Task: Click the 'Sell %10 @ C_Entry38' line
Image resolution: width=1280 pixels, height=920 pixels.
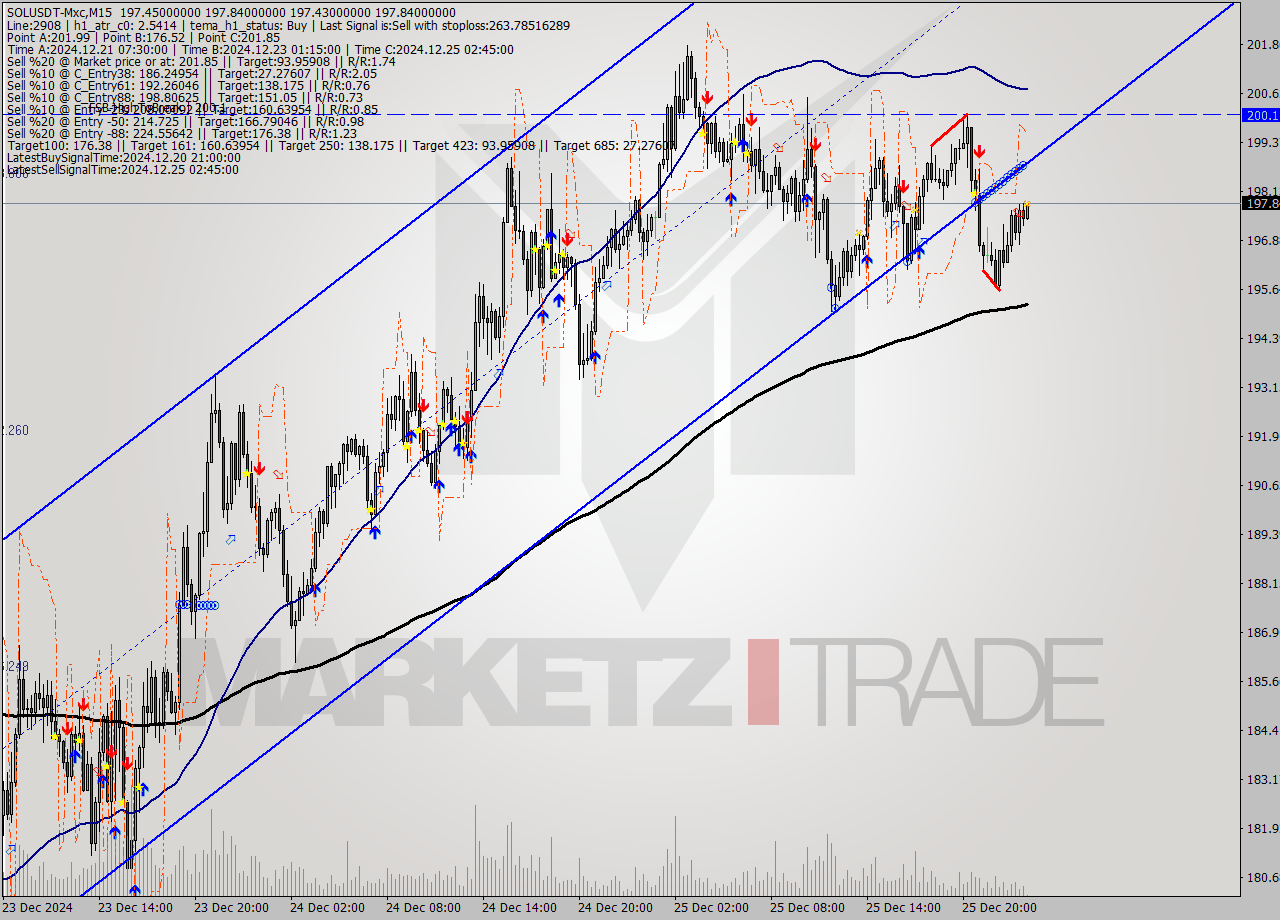Action: pos(192,73)
